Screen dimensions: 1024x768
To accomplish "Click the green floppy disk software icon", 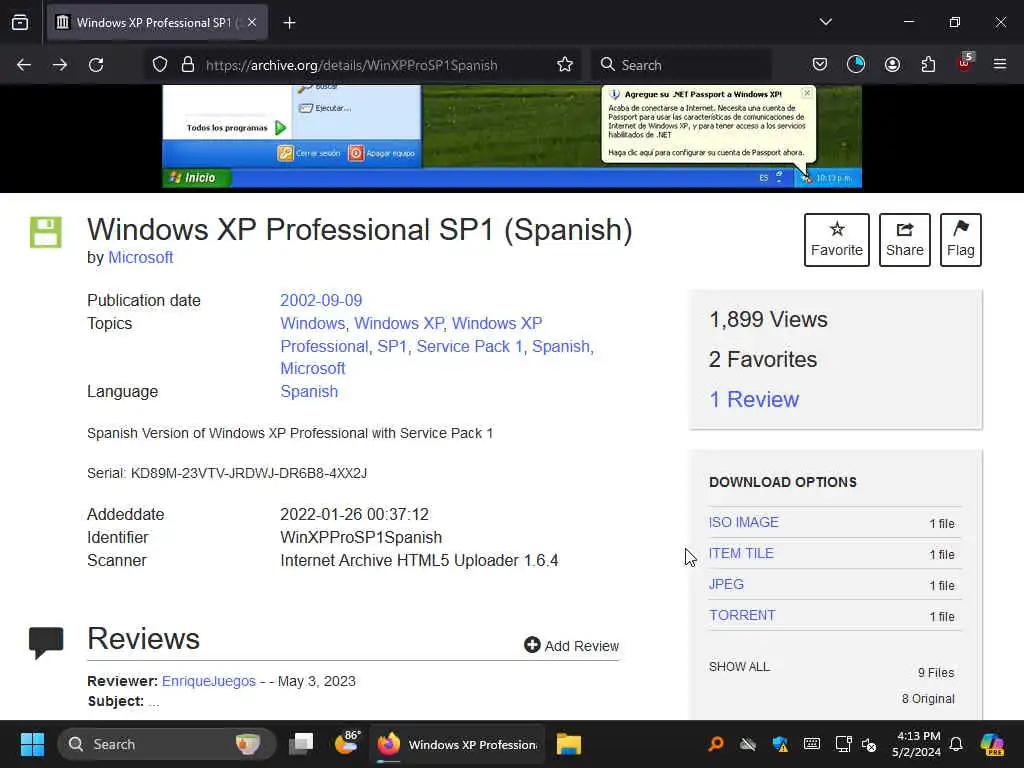I will 46,232.
